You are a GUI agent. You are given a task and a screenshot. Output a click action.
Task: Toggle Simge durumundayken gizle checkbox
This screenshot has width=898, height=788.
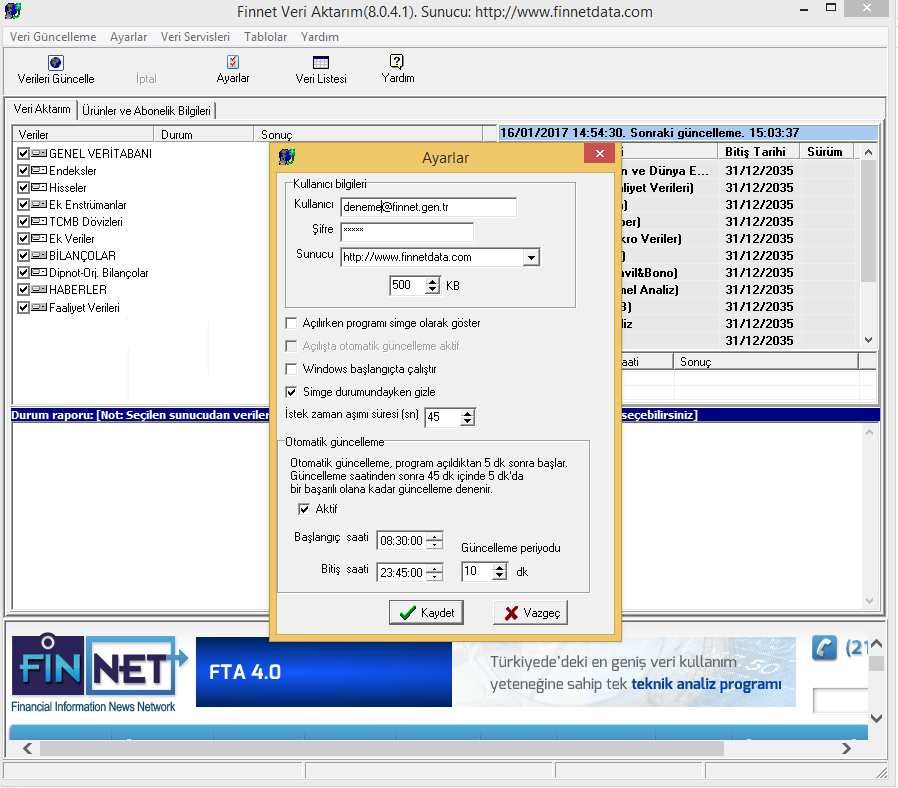(292, 392)
